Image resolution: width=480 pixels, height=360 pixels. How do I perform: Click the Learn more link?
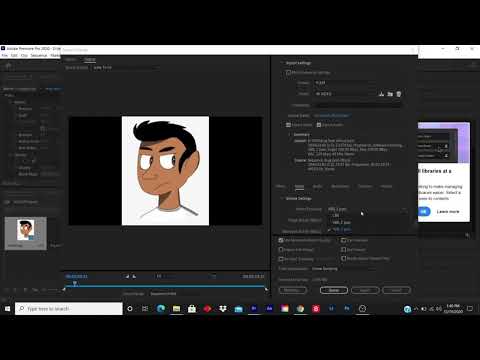coord(448,212)
